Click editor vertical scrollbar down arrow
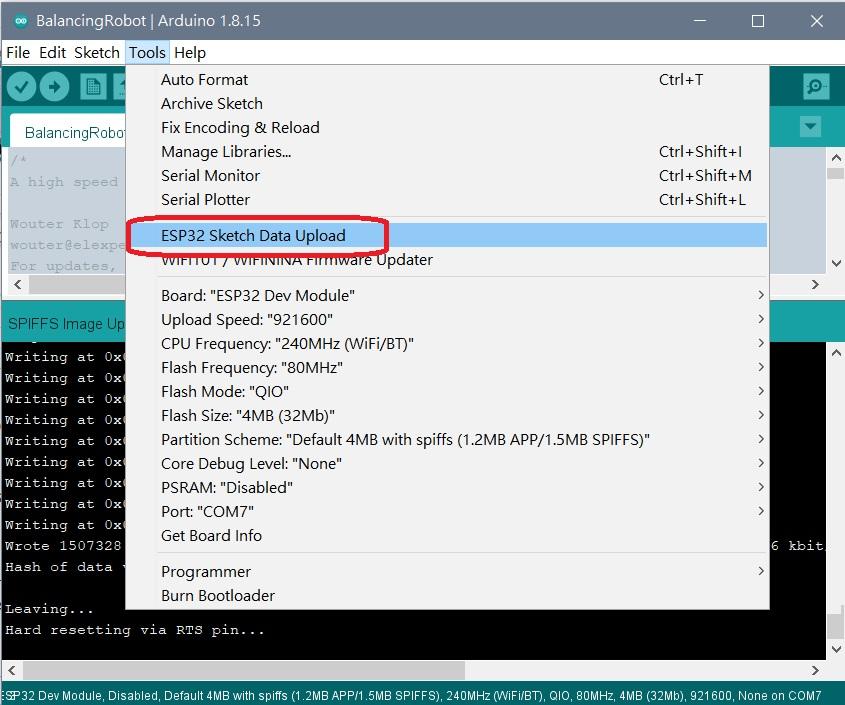The width and height of the screenshot is (845, 705). [836, 263]
